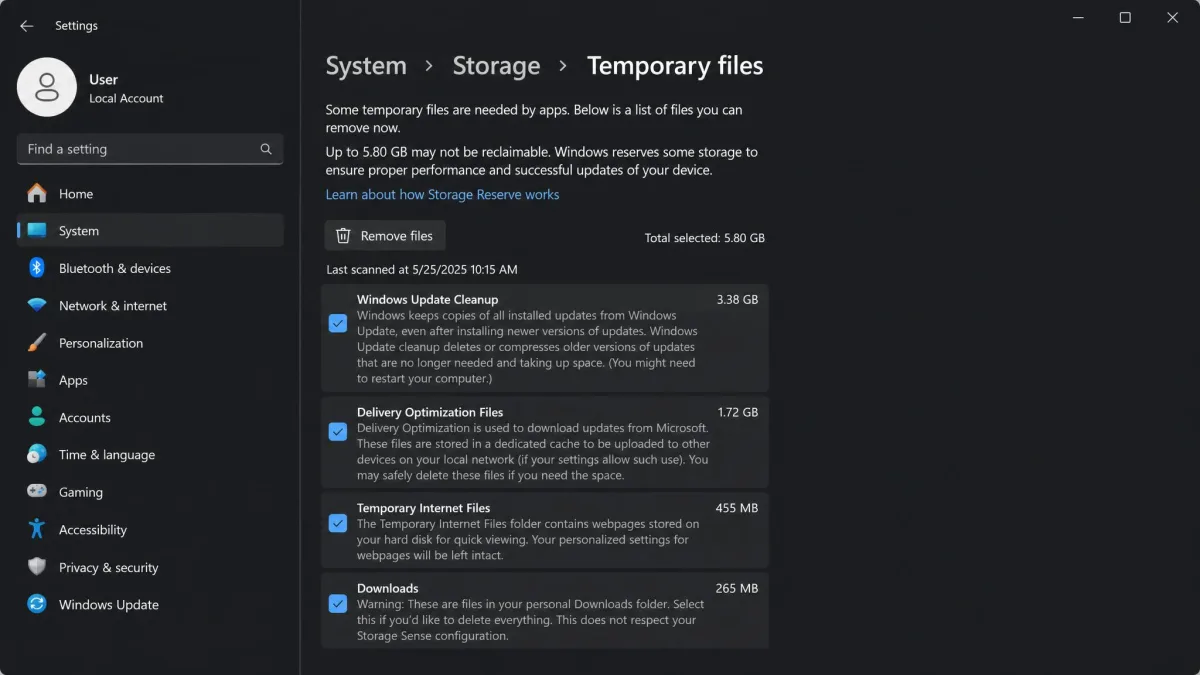Uncheck the Downloads checkbox
Screen dimensions: 1200x675
pos(338,603)
